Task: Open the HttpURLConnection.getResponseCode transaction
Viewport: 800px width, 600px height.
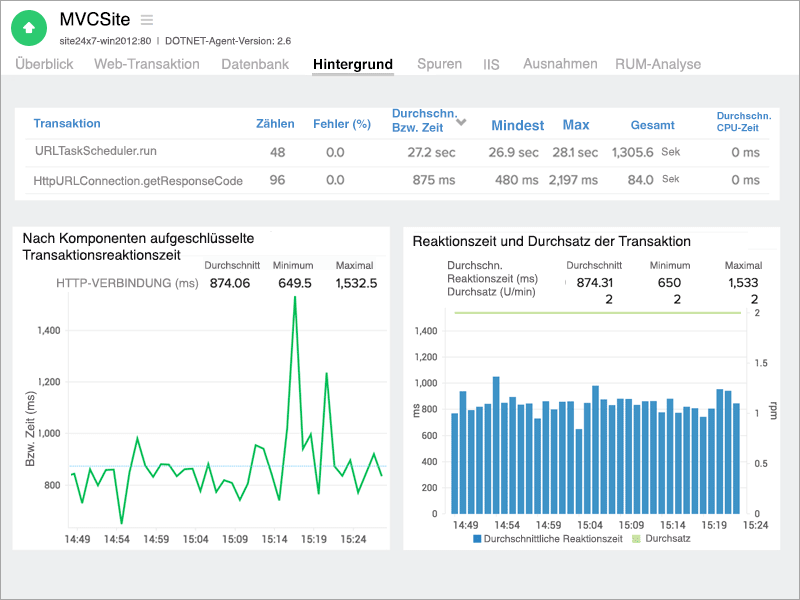Action: (x=139, y=180)
